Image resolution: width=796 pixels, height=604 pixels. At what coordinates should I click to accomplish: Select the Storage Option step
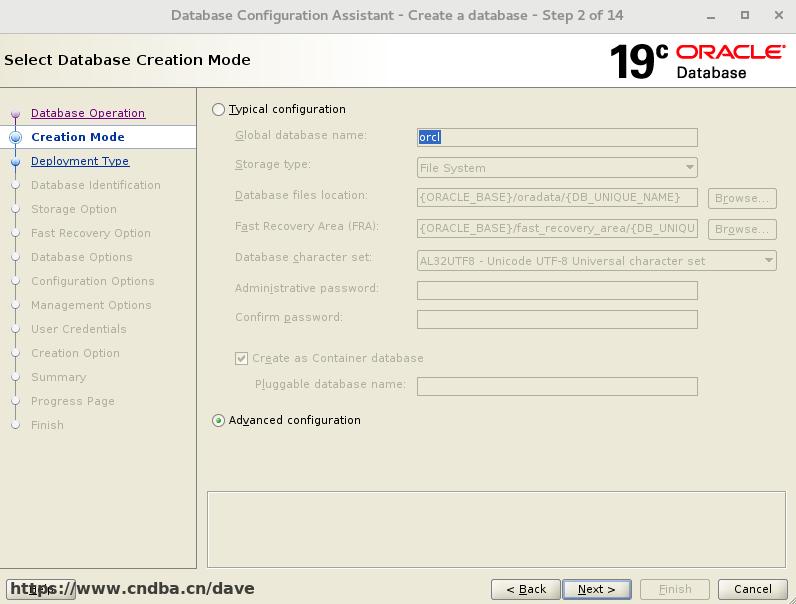coord(74,209)
